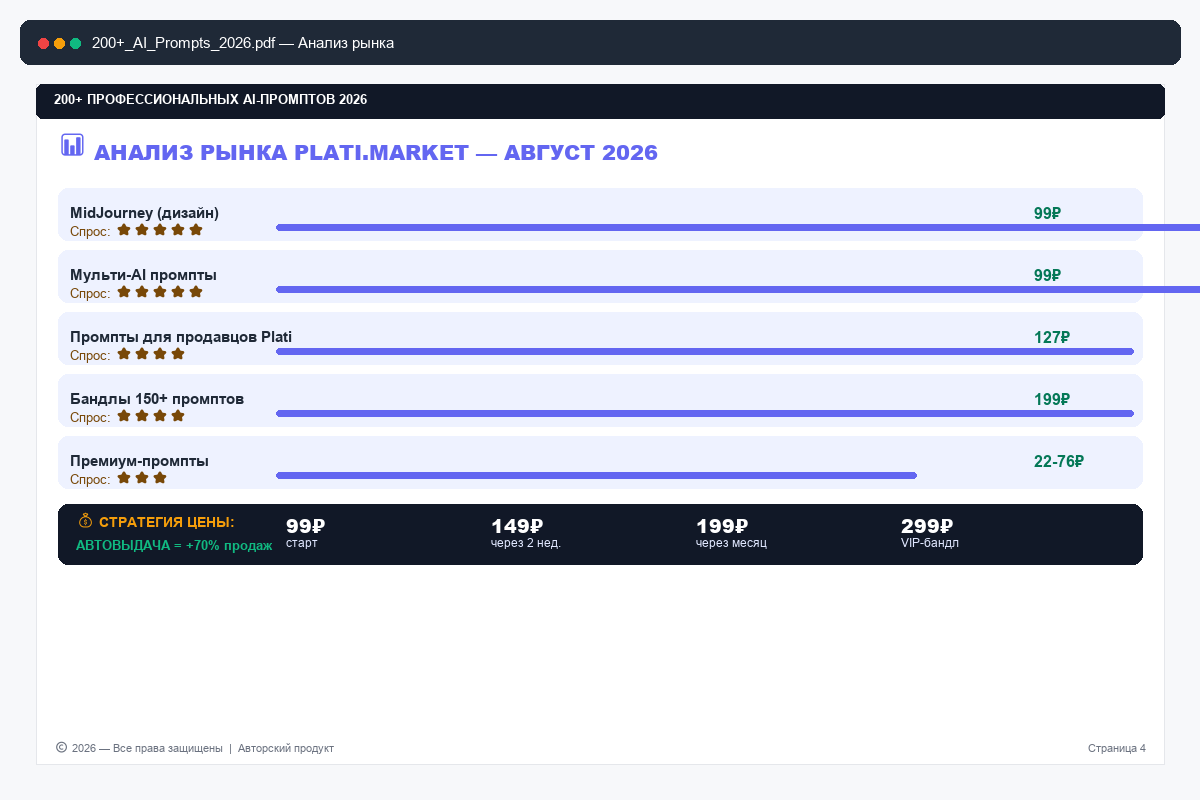
Task: Click the money bag icon in the pricing strip
Action: [85, 521]
